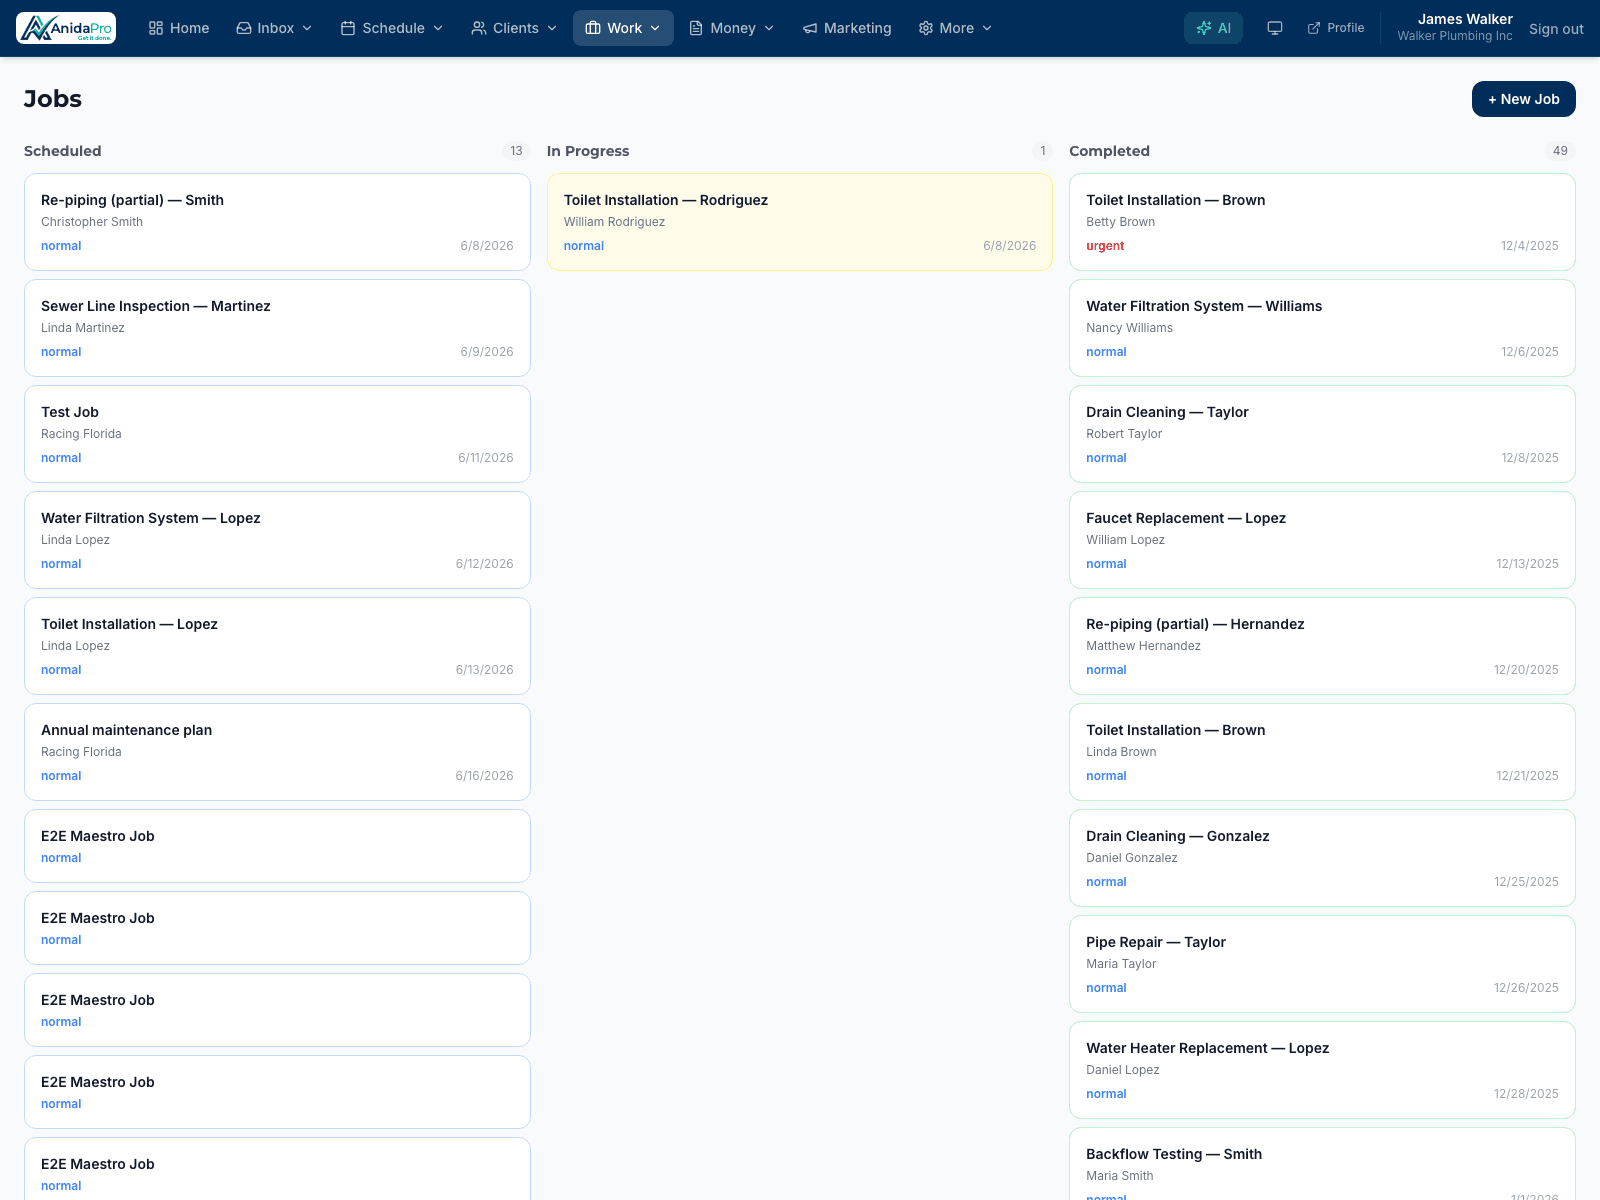The image size is (1600, 1200).
Task: Click the Money document icon
Action: (696, 28)
